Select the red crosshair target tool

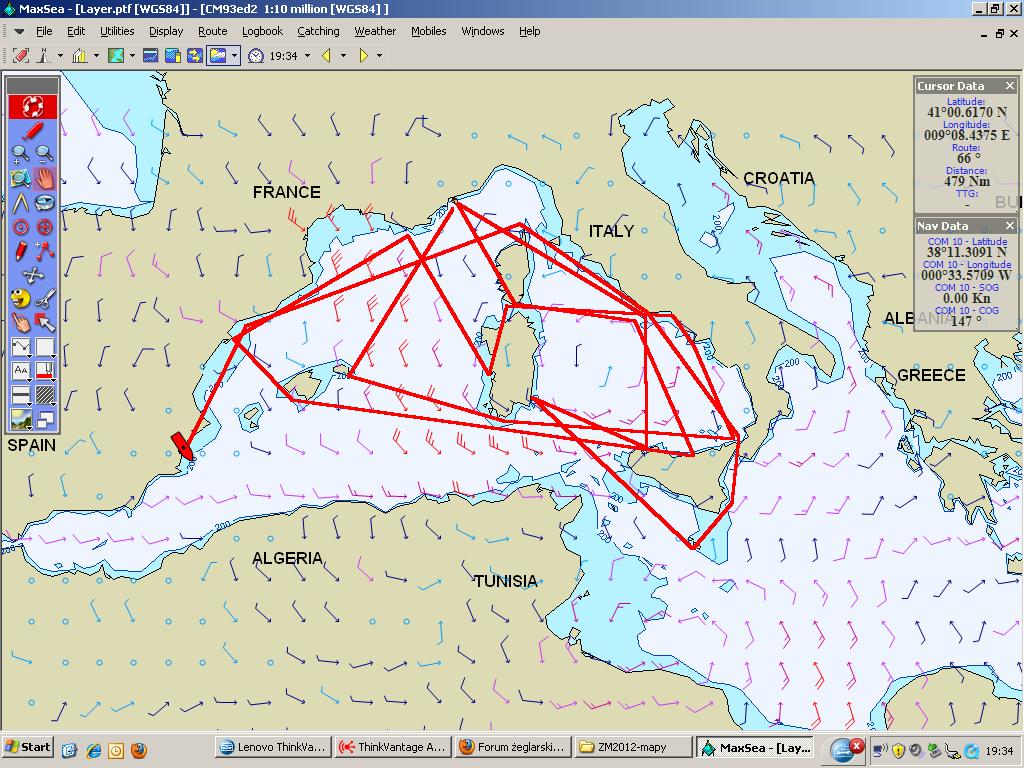point(44,227)
